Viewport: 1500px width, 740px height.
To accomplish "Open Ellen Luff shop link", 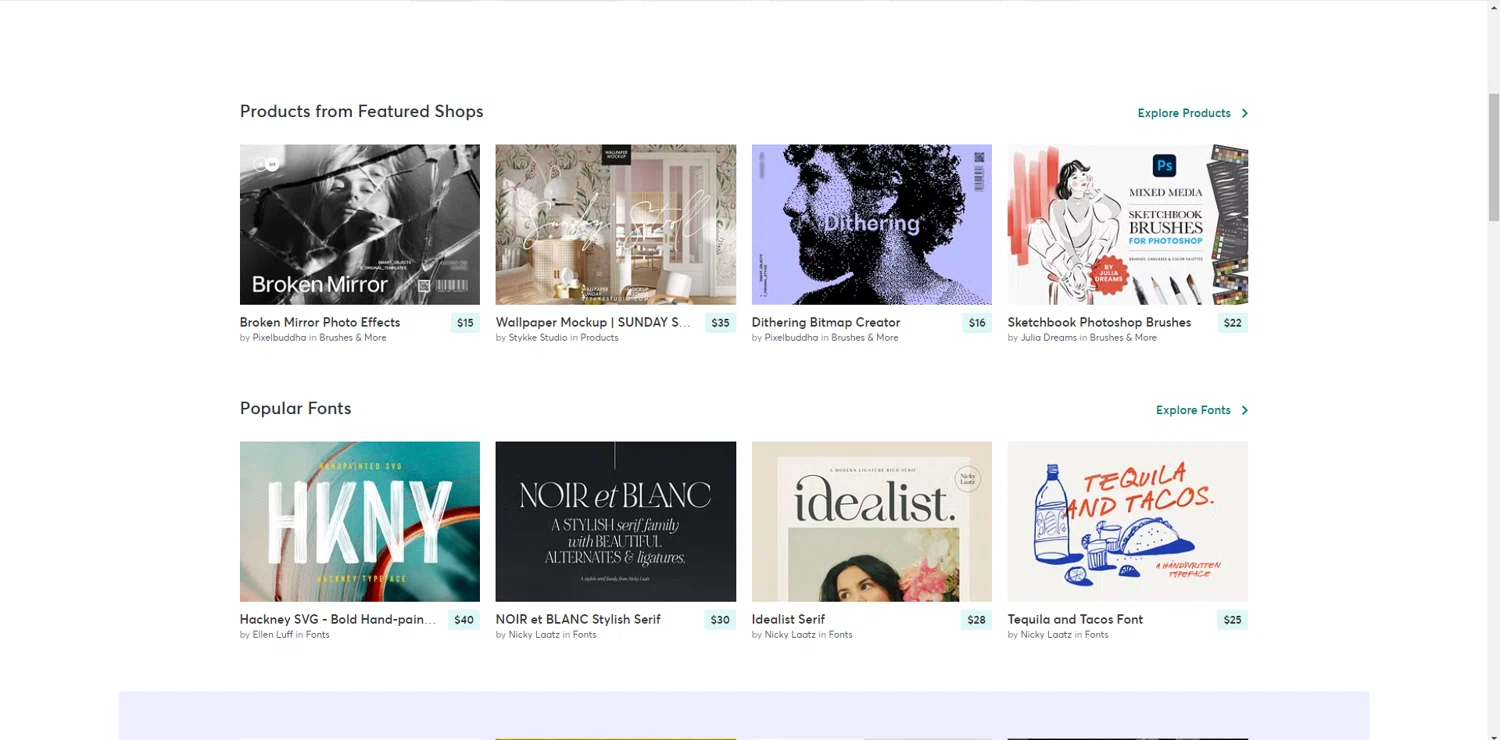I will point(272,635).
